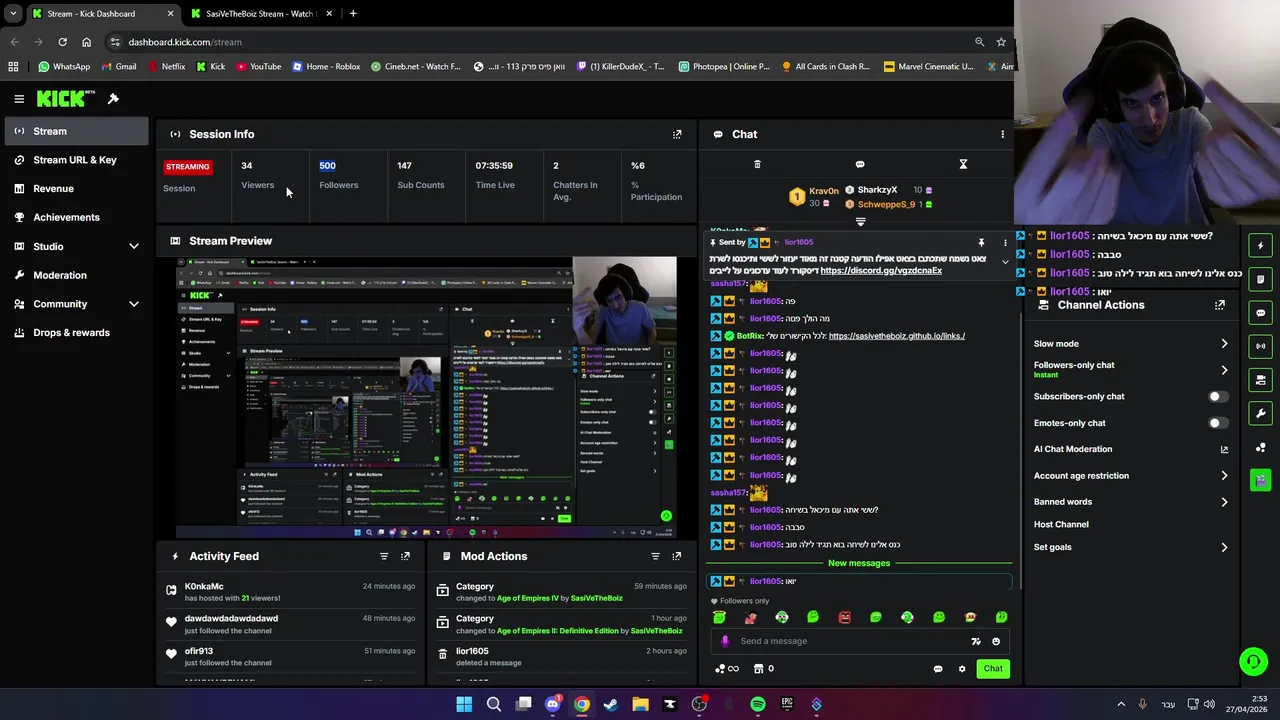Open the Chat panel three-dot menu
The width and height of the screenshot is (1280, 720).
click(x=1002, y=134)
